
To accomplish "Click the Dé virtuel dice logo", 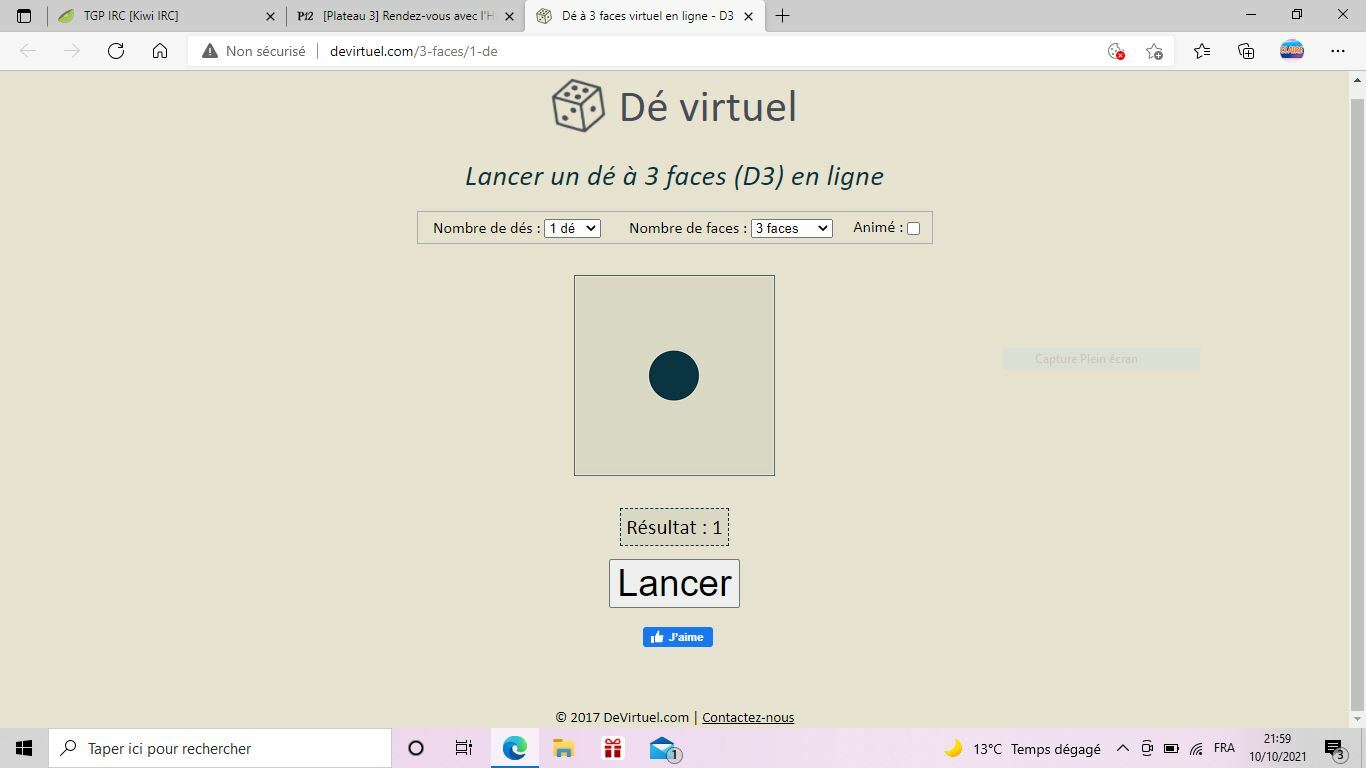I will pyautogui.click(x=578, y=106).
